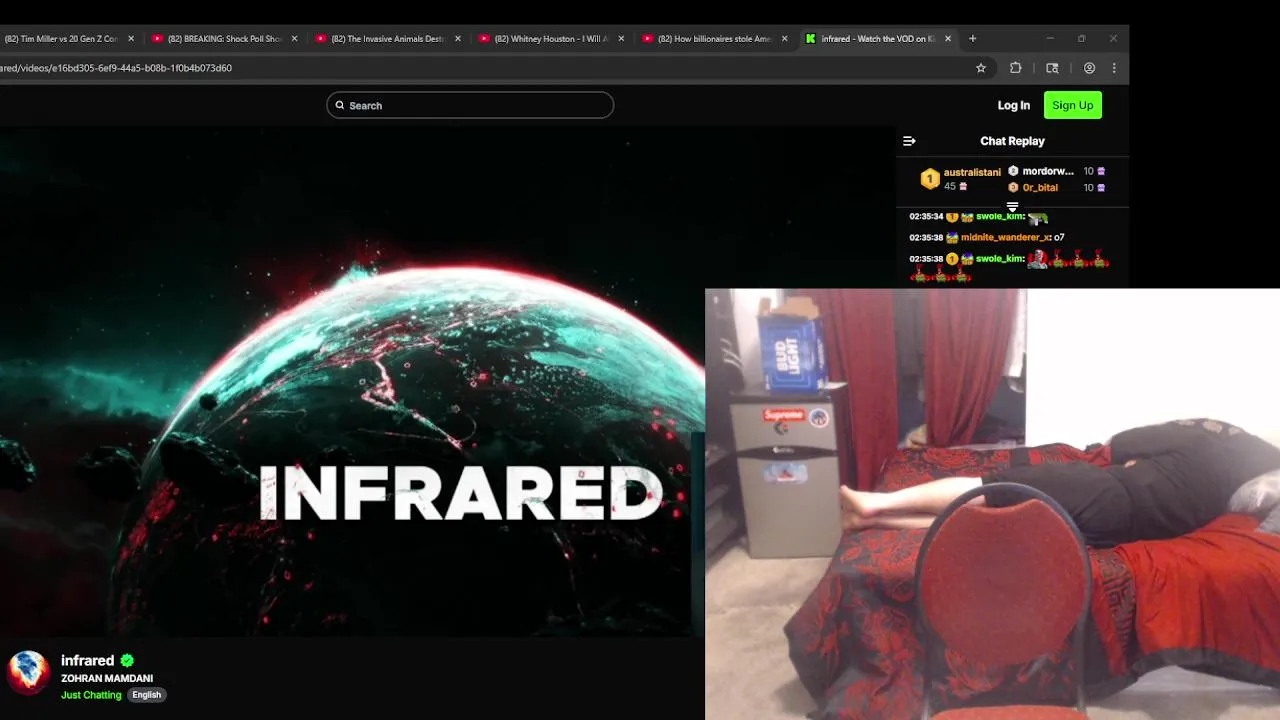Screen dimensions: 1280x720
Task: Switch to The Invasive Animals tab
Action: pos(387,39)
